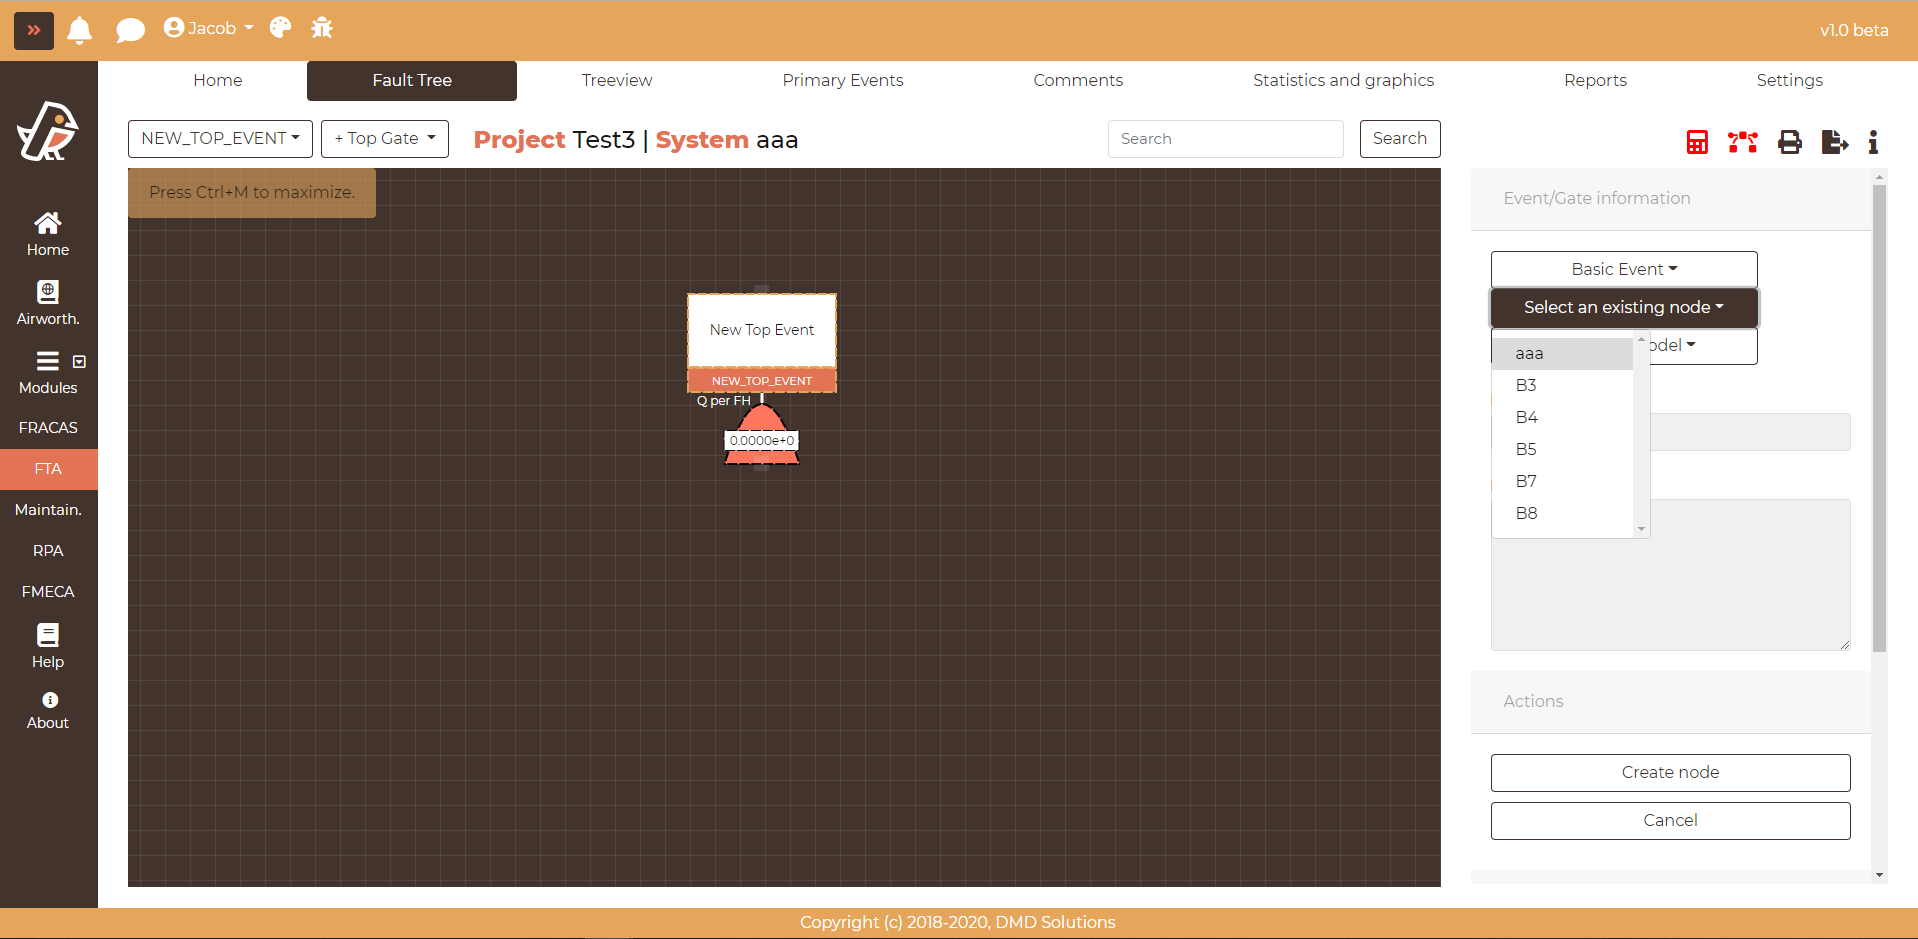This screenshot has height=939, width=1918.
Task: Open the Basic Event type dropdown
Action: [1623, 269]
